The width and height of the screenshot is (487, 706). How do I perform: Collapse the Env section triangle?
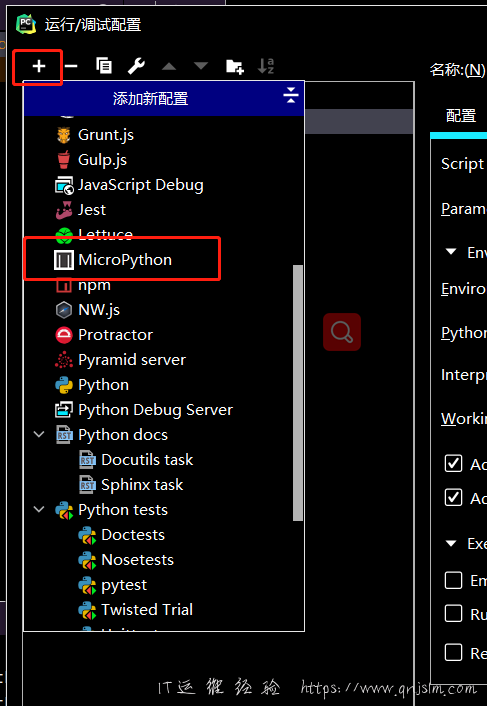click(451, 252)
